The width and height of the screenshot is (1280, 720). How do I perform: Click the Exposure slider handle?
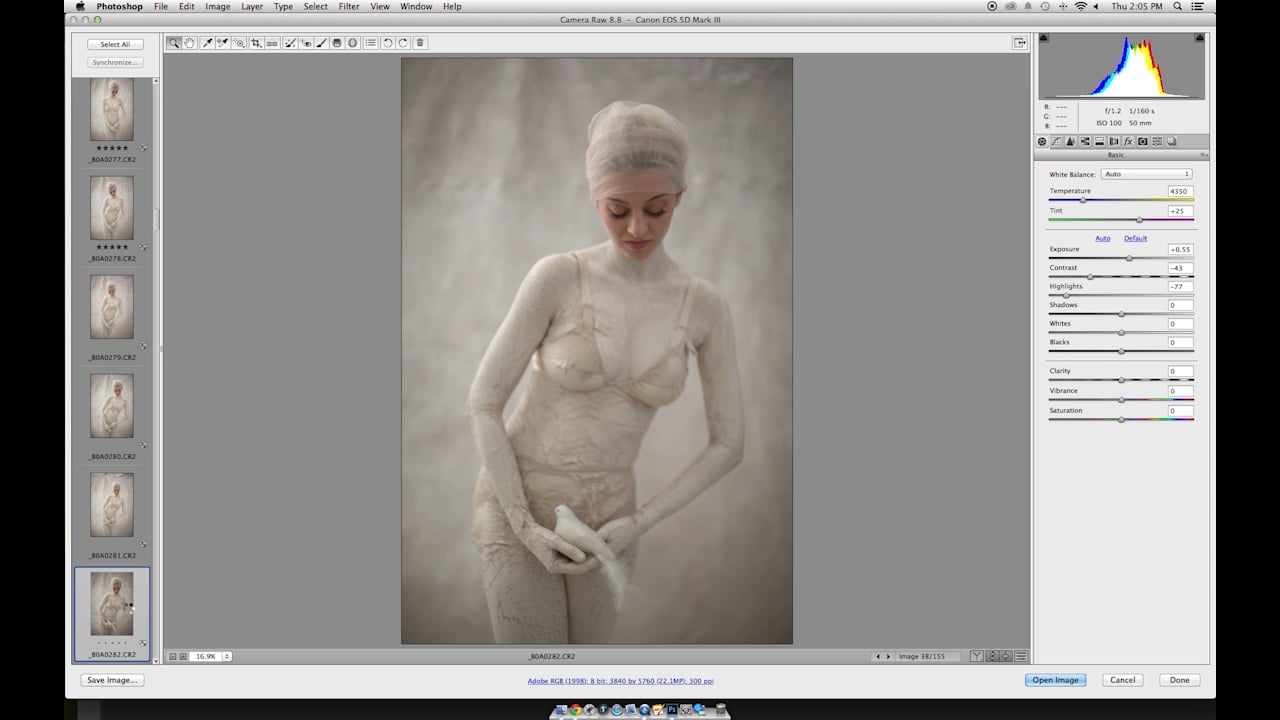[x=1129, y=258]
